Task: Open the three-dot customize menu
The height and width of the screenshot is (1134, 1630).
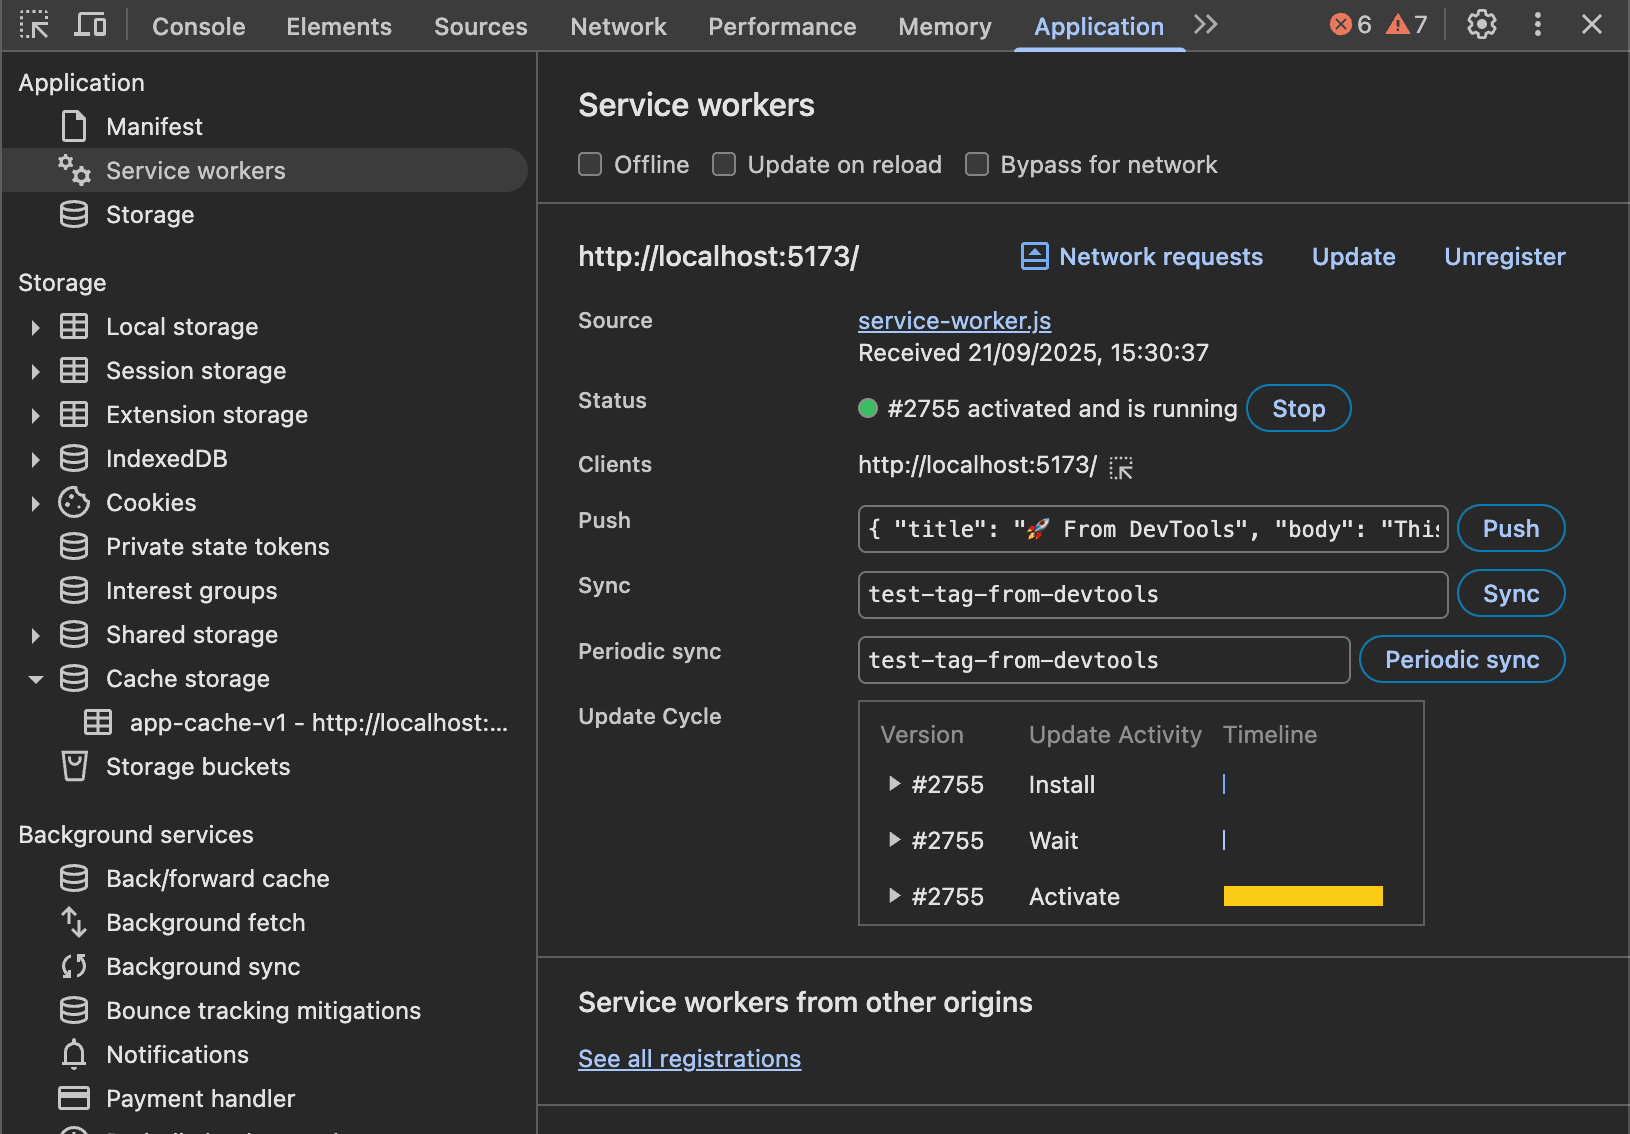Action: pyautogui.click(x=1537, y=25)
